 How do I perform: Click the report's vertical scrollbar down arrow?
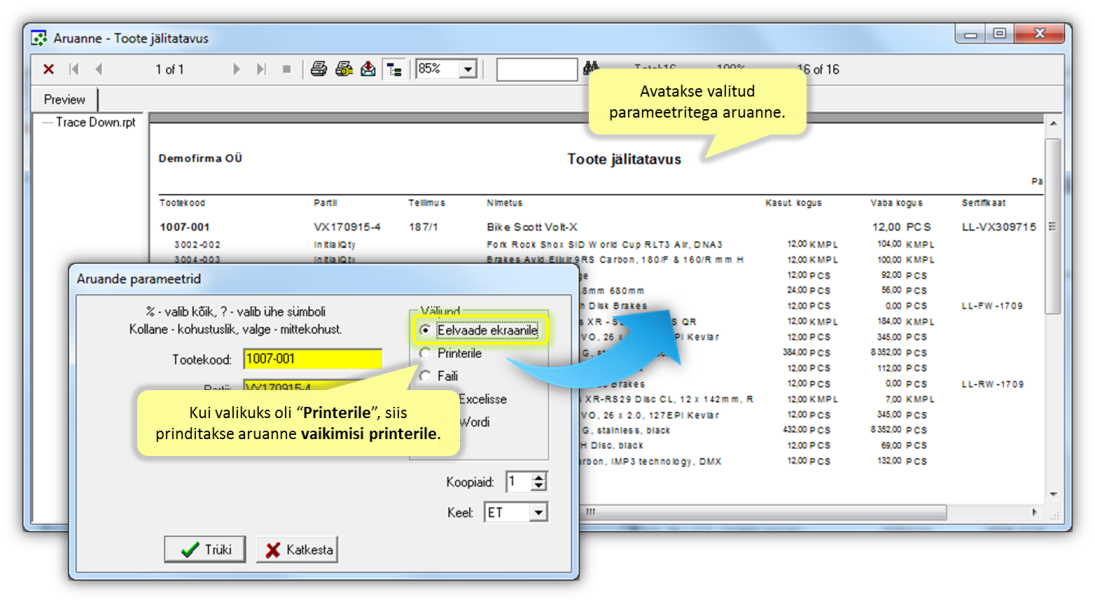coord(1053,494)
